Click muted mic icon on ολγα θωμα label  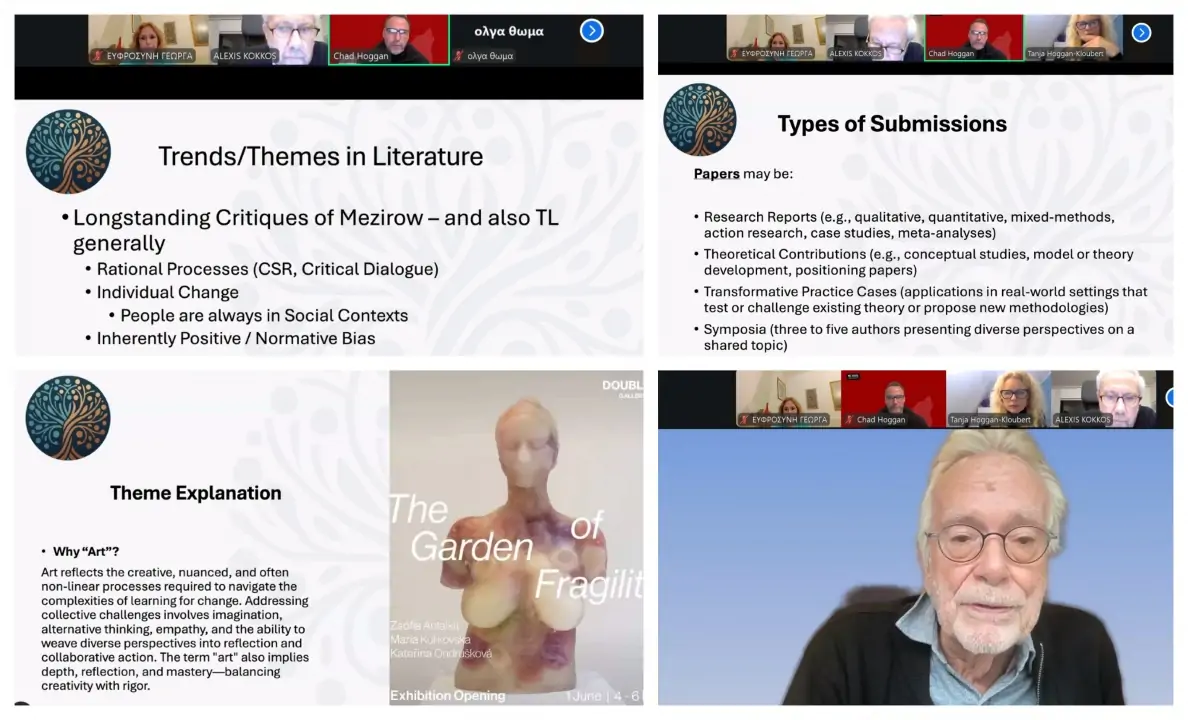pyautogui.click(x=459, y=56)
